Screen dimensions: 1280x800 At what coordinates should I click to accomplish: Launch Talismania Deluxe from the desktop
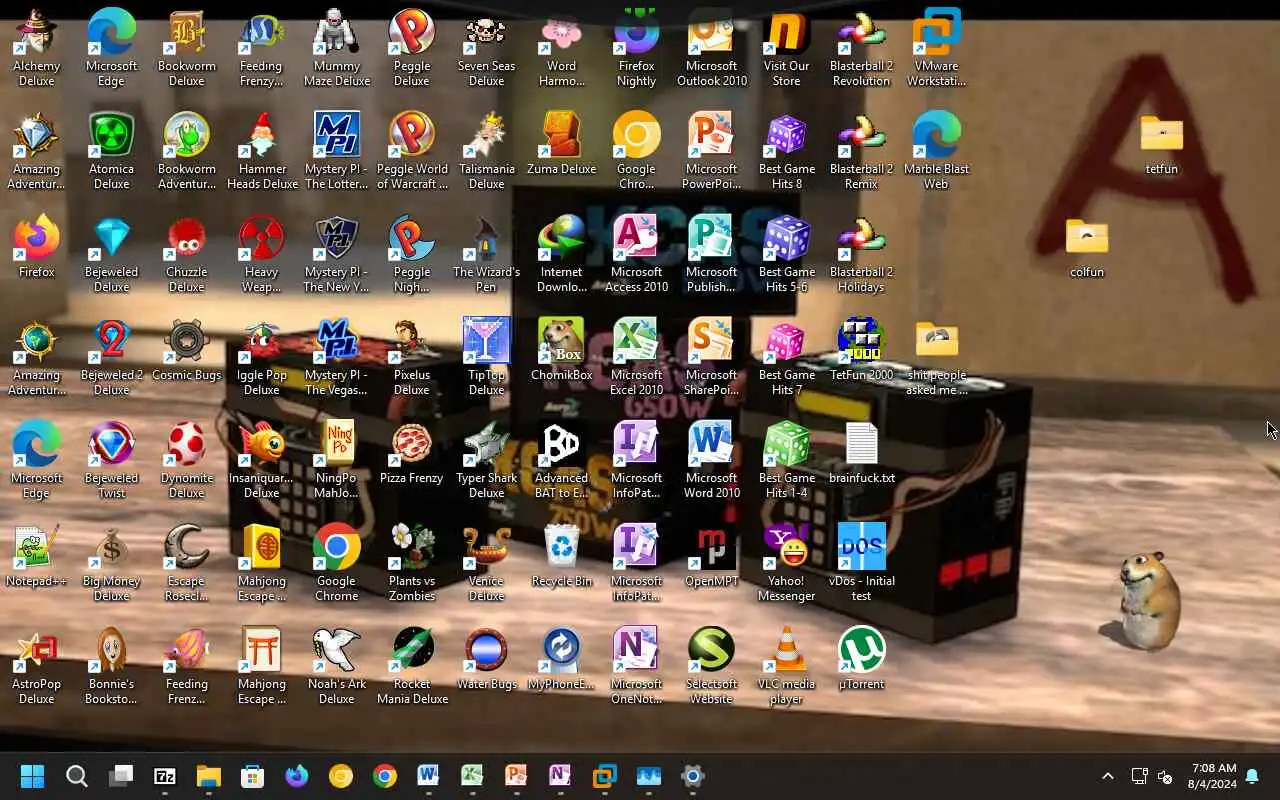pos(486,151)
